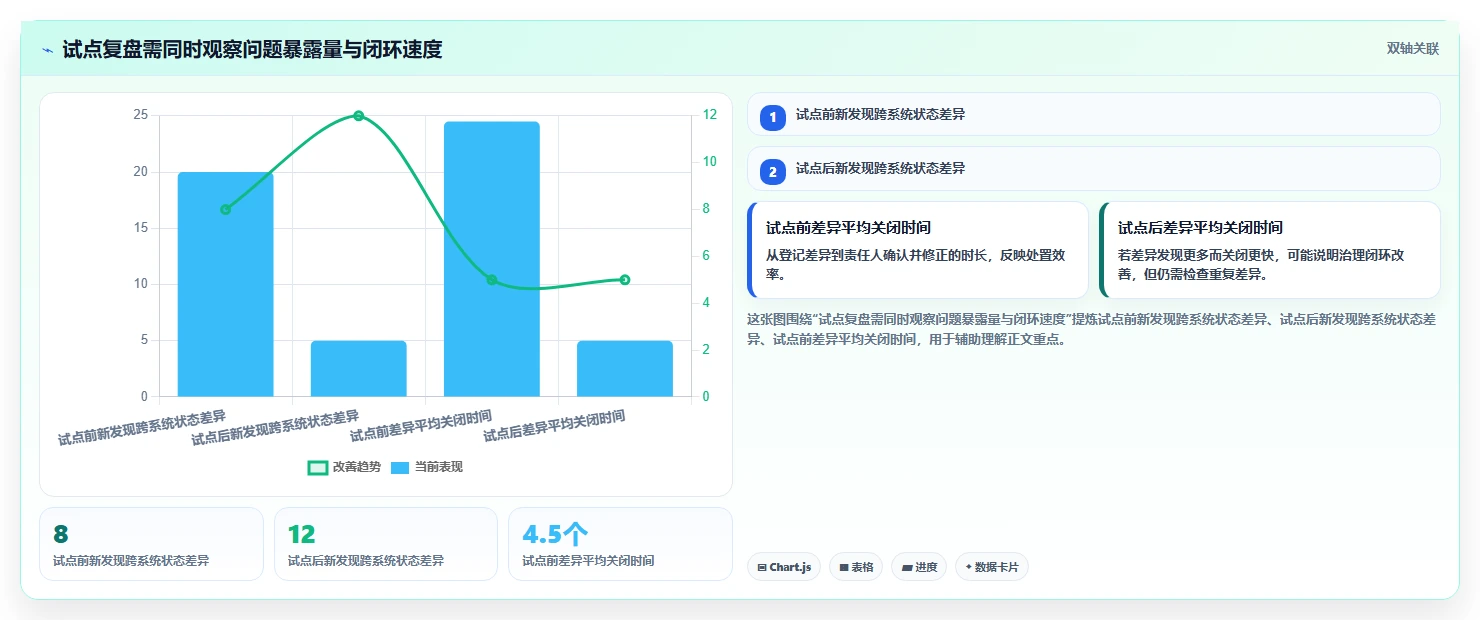The height and width of the screenshot is (620, 1480).
Task: Click the right green axis value 12
Action: pos(709,116)
